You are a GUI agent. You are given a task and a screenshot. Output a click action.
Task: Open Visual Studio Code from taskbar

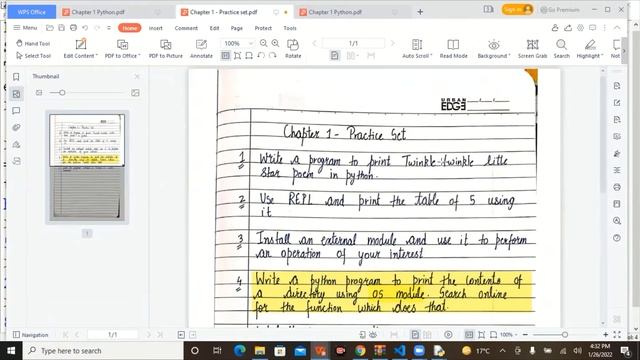coord(400,351)
